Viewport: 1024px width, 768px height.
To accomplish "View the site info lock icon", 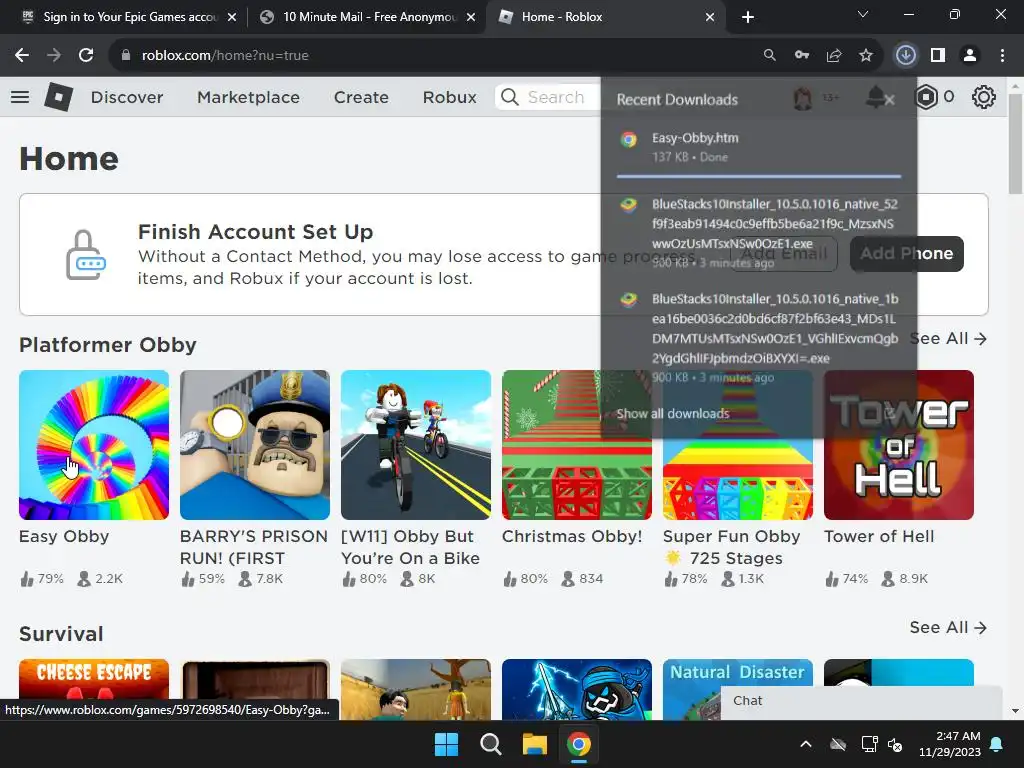I will 126,56.
